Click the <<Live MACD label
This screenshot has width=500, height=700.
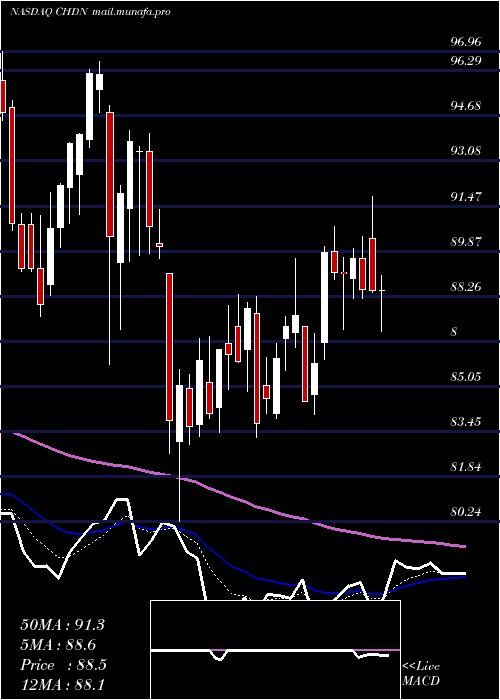pos(421,674)
